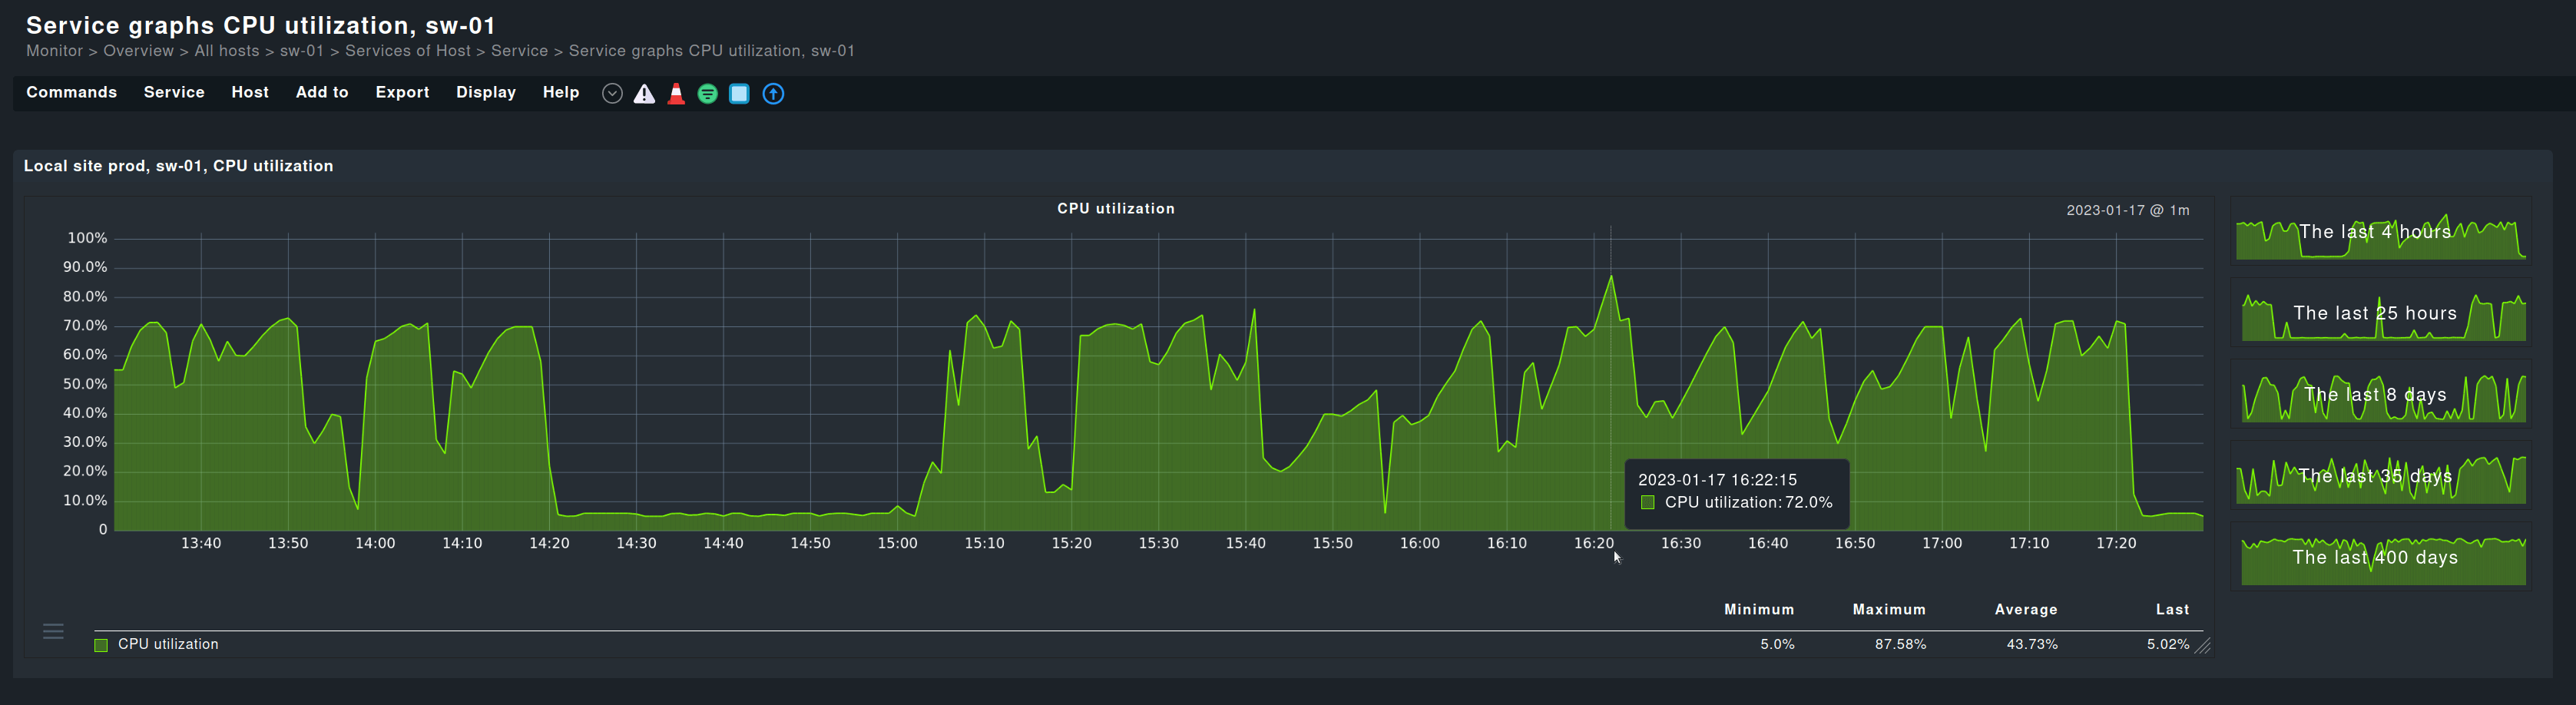Image resolution: width=2576 pixels, height=705 pixels.
Task: Open the Display dropdown menu
Action: 486,92
